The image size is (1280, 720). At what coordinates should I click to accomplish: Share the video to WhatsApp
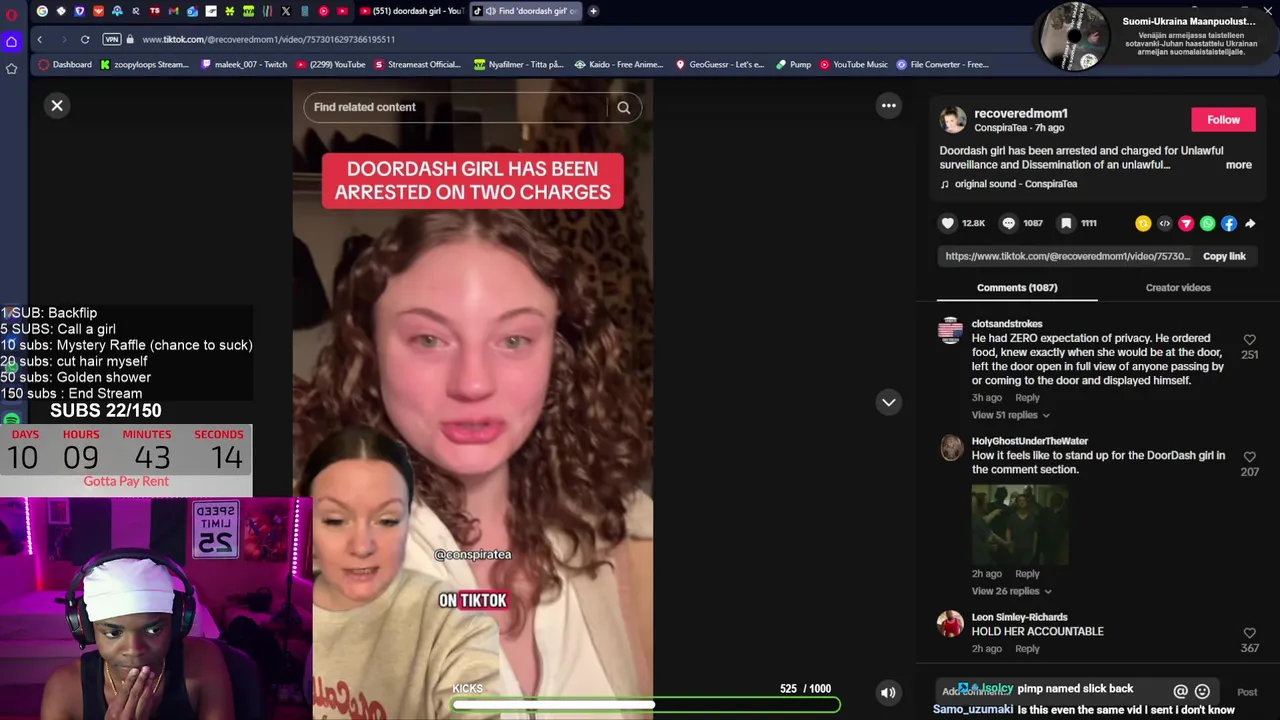[x=1207, y=224]
